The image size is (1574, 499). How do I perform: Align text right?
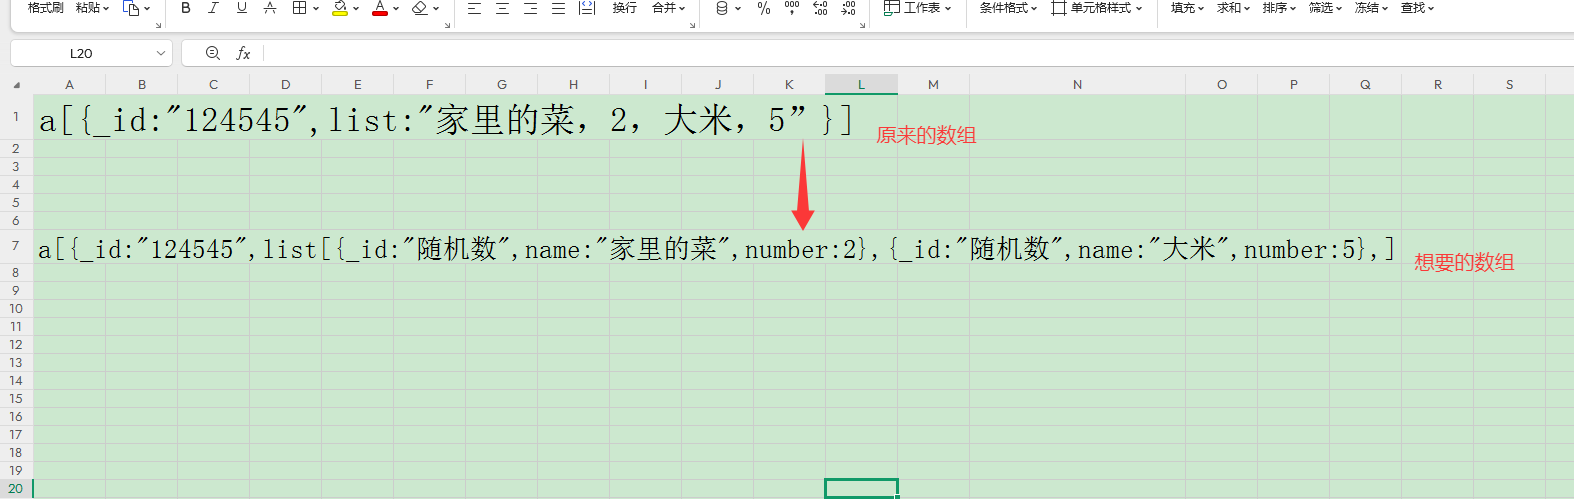click(530, 8)
